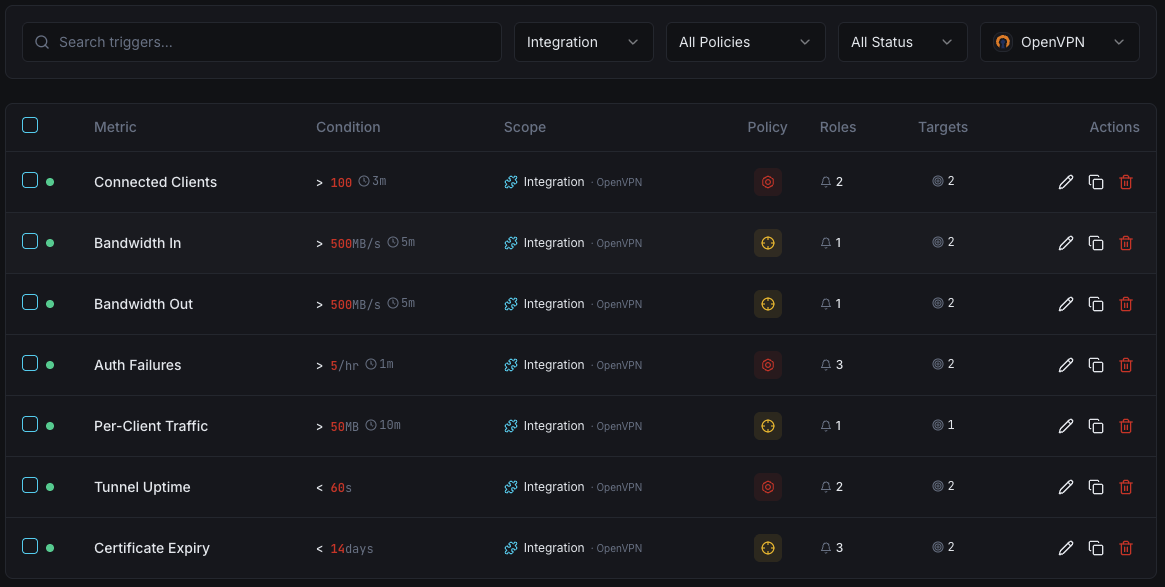Screen dimensions: 1165x587
Task: Open the bell roles icon for Auth Failures
Action: tap(826, 364)
